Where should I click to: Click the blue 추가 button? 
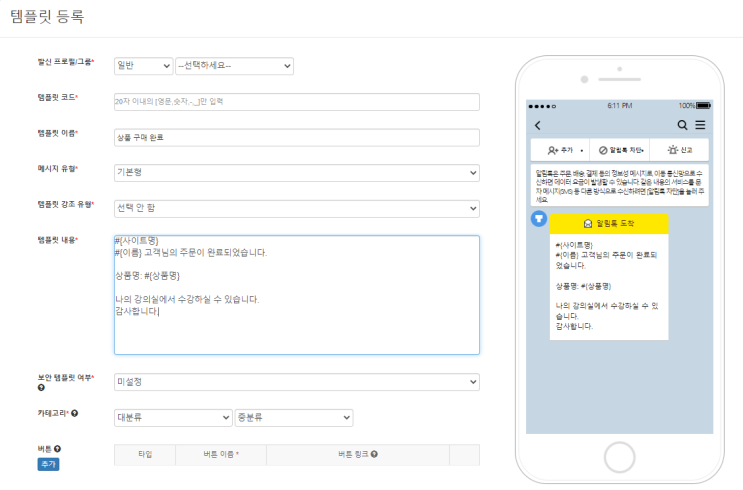48,464
